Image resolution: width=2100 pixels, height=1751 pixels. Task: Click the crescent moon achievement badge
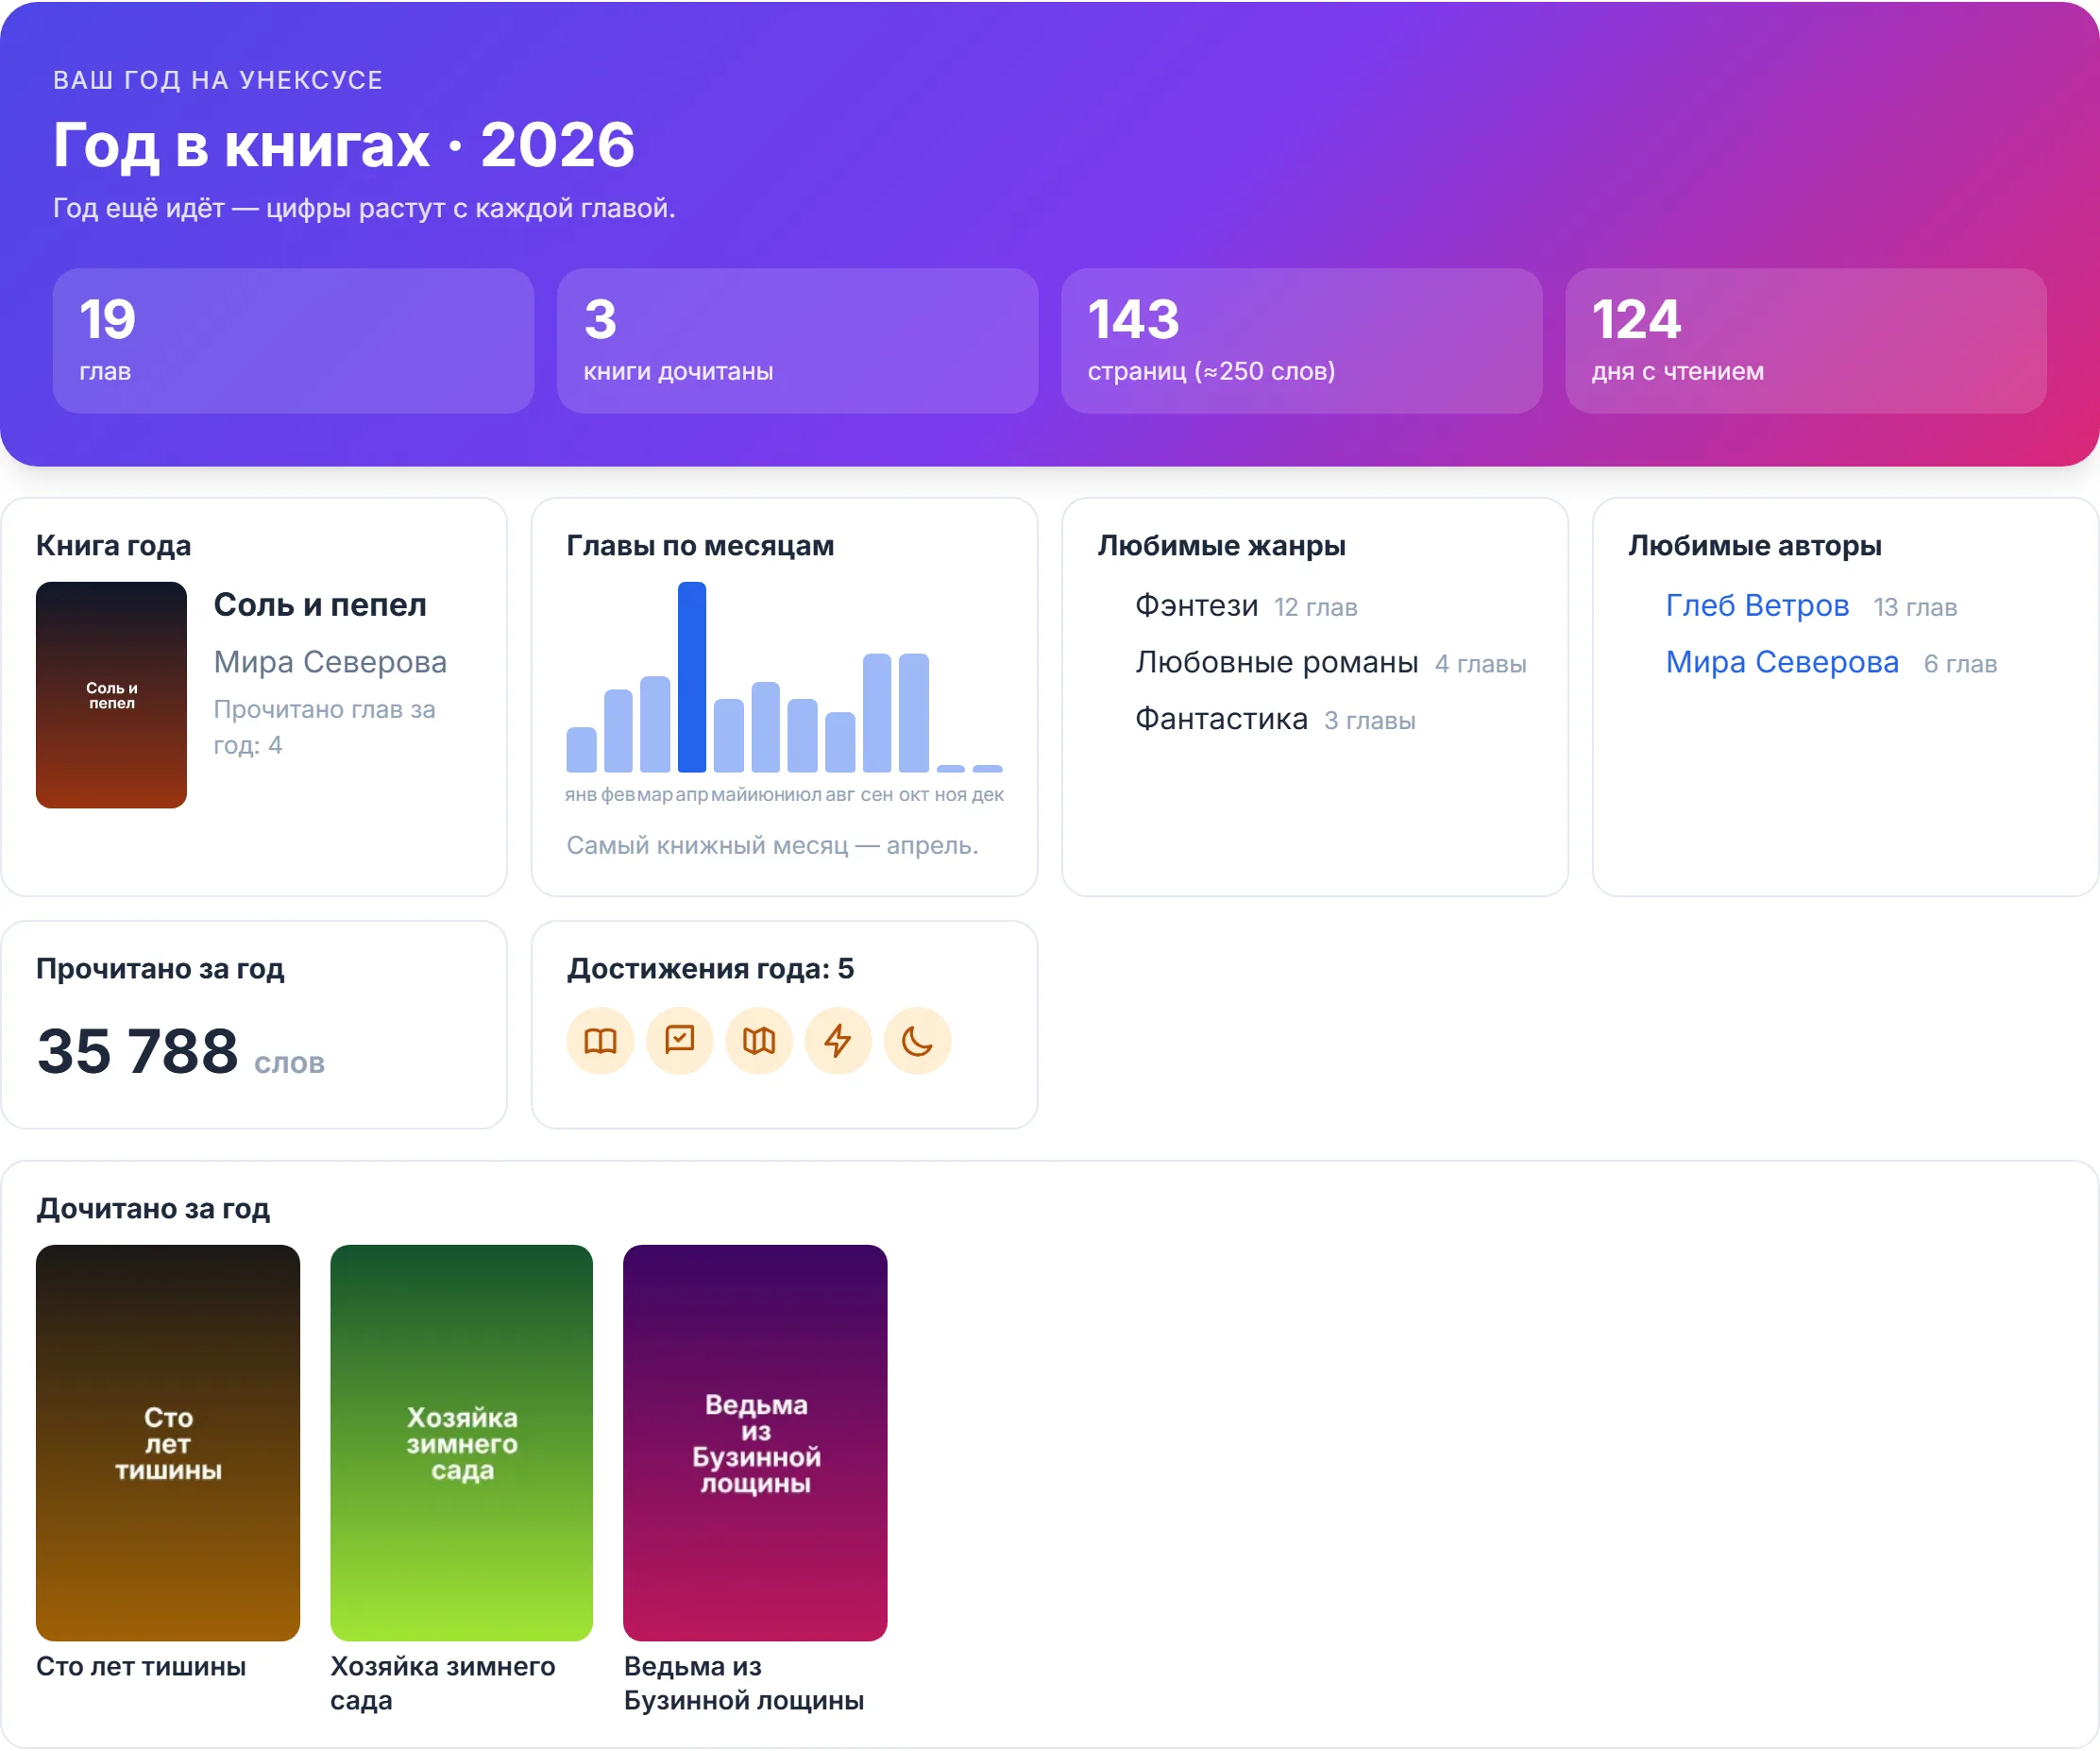(x=917, y=1041)
